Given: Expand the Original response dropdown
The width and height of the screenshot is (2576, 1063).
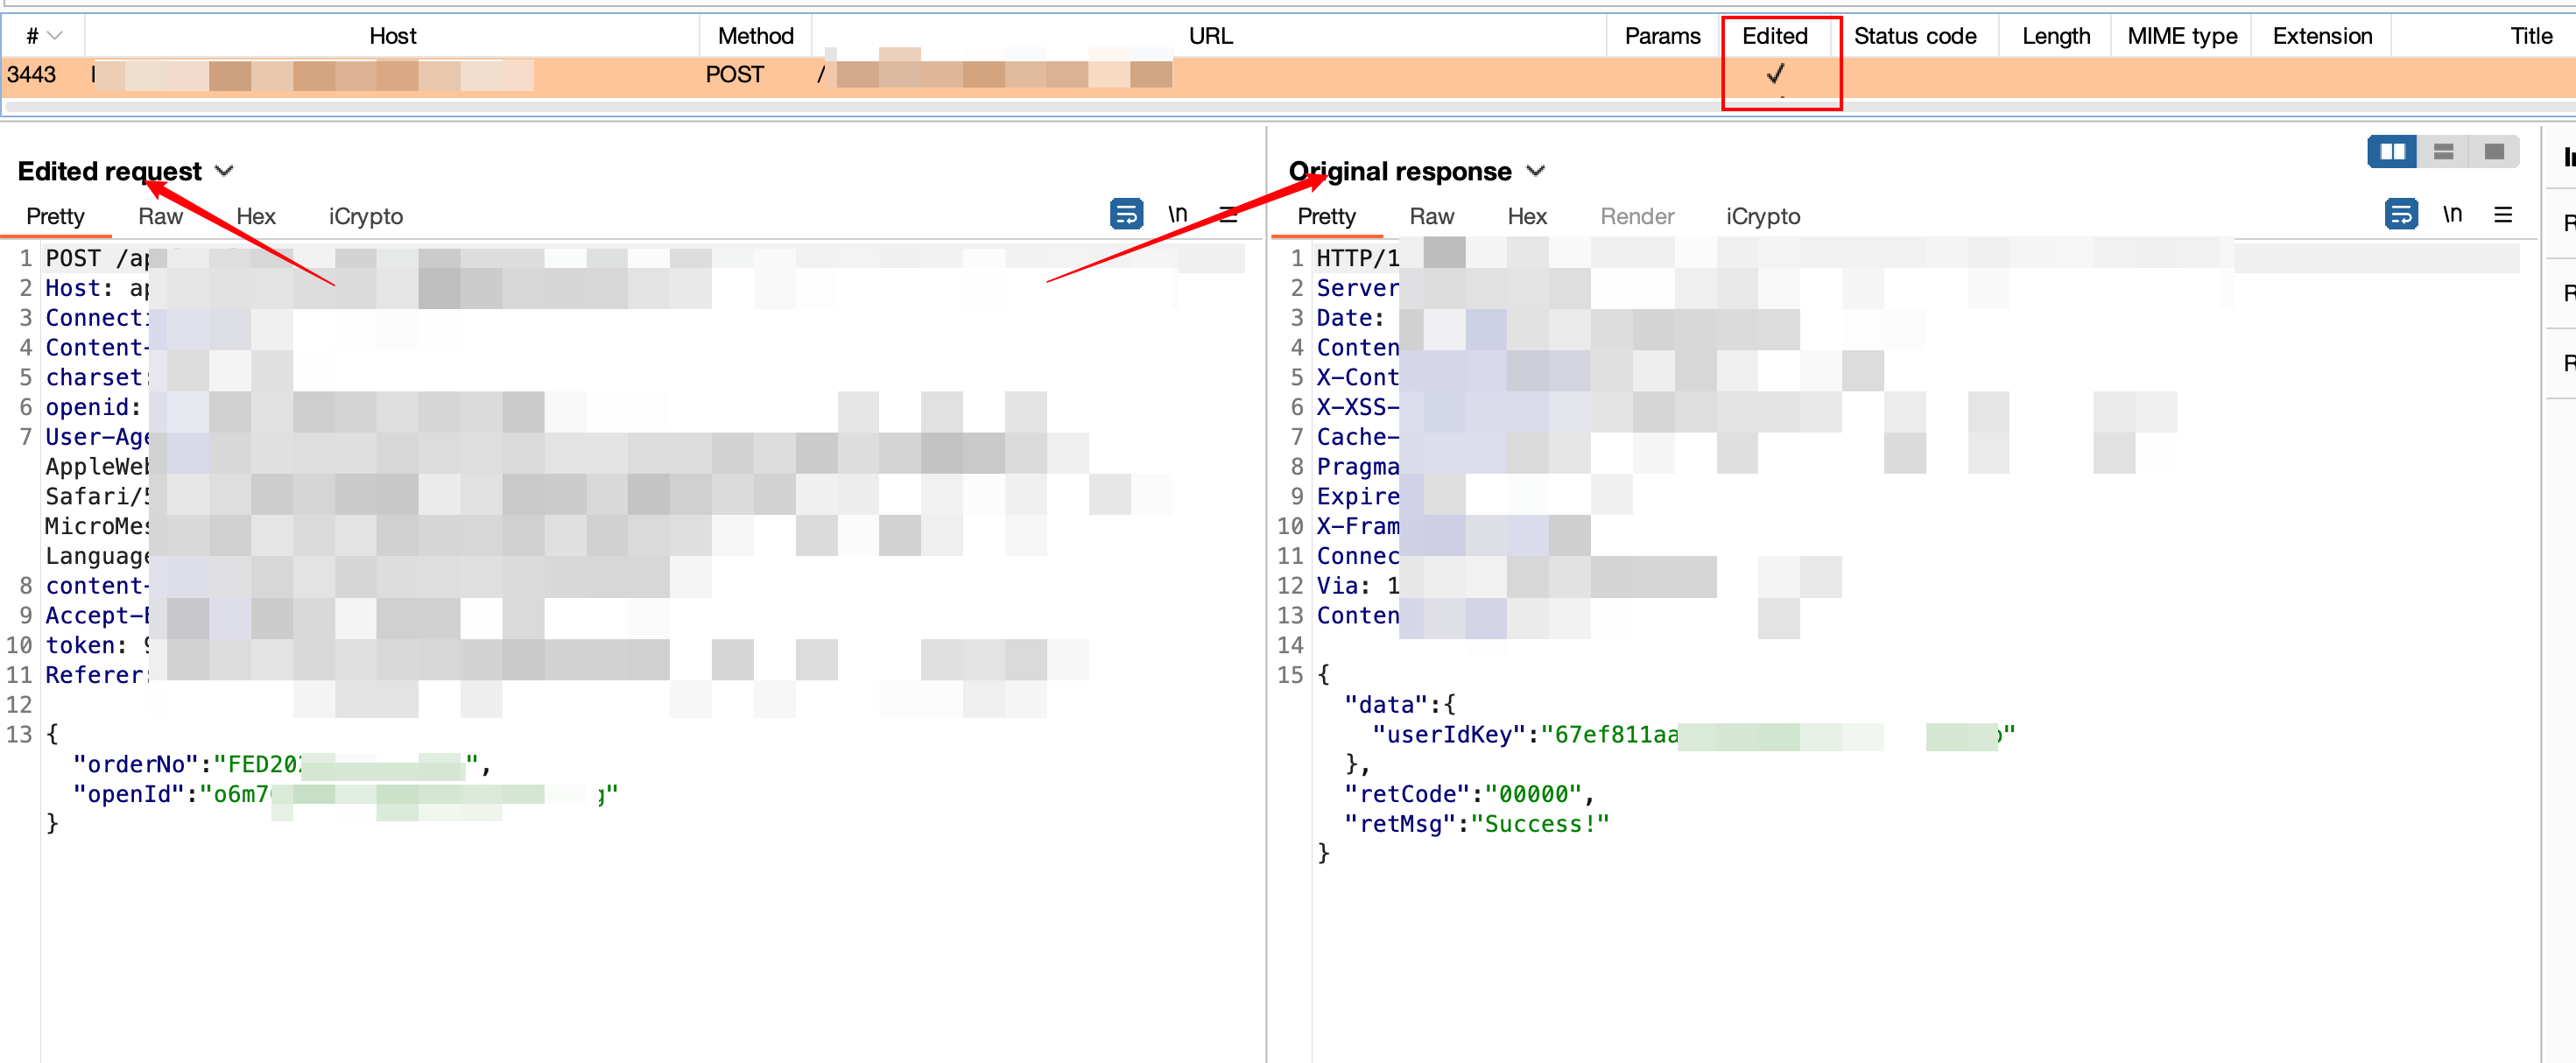Looking at the screenshot, I should tap(1536, 171).
